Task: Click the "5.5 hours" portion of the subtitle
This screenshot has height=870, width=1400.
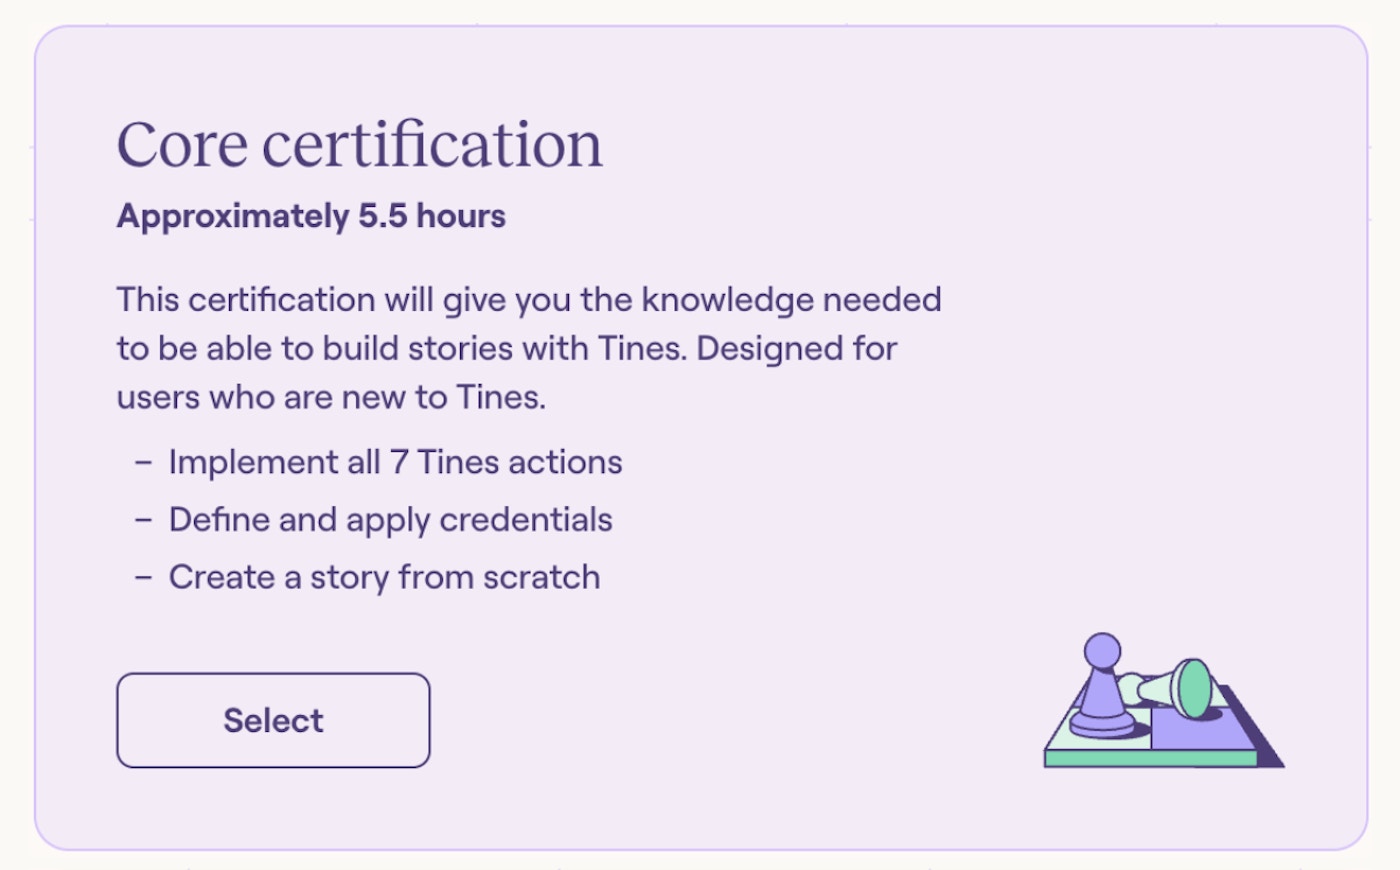Action: pos(432,216)
